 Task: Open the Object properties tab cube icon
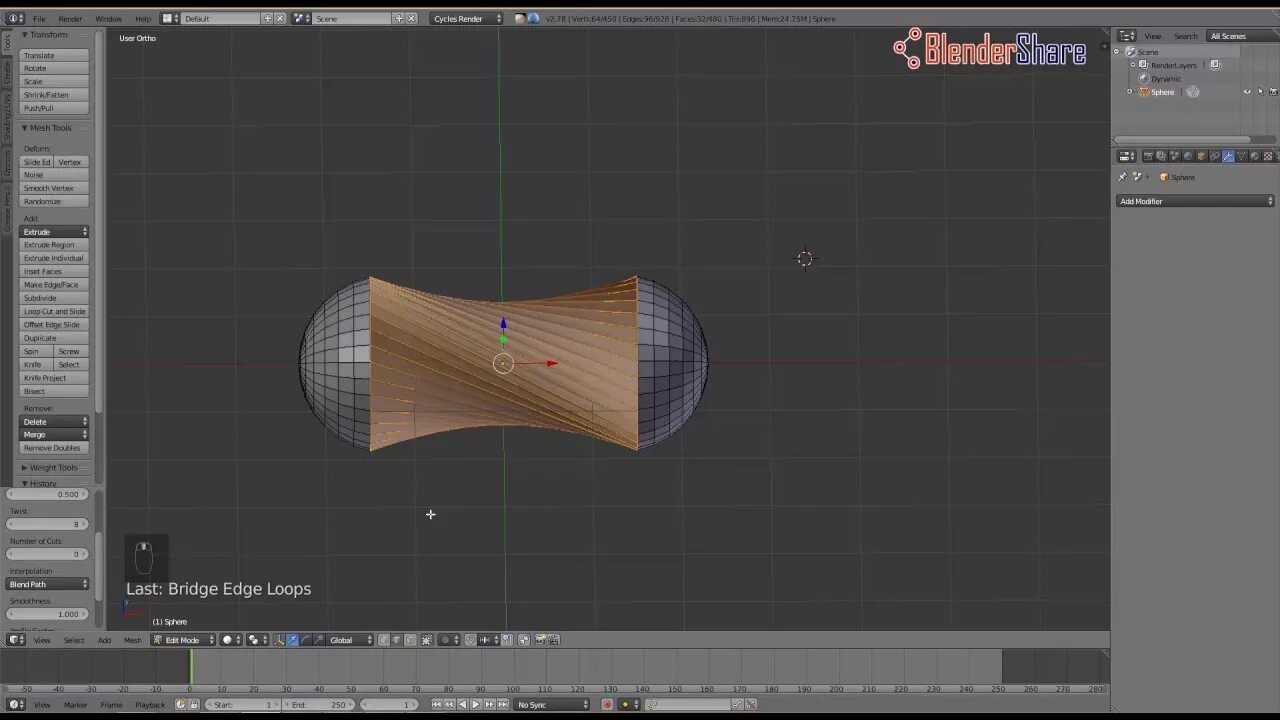pos(1201,156)
